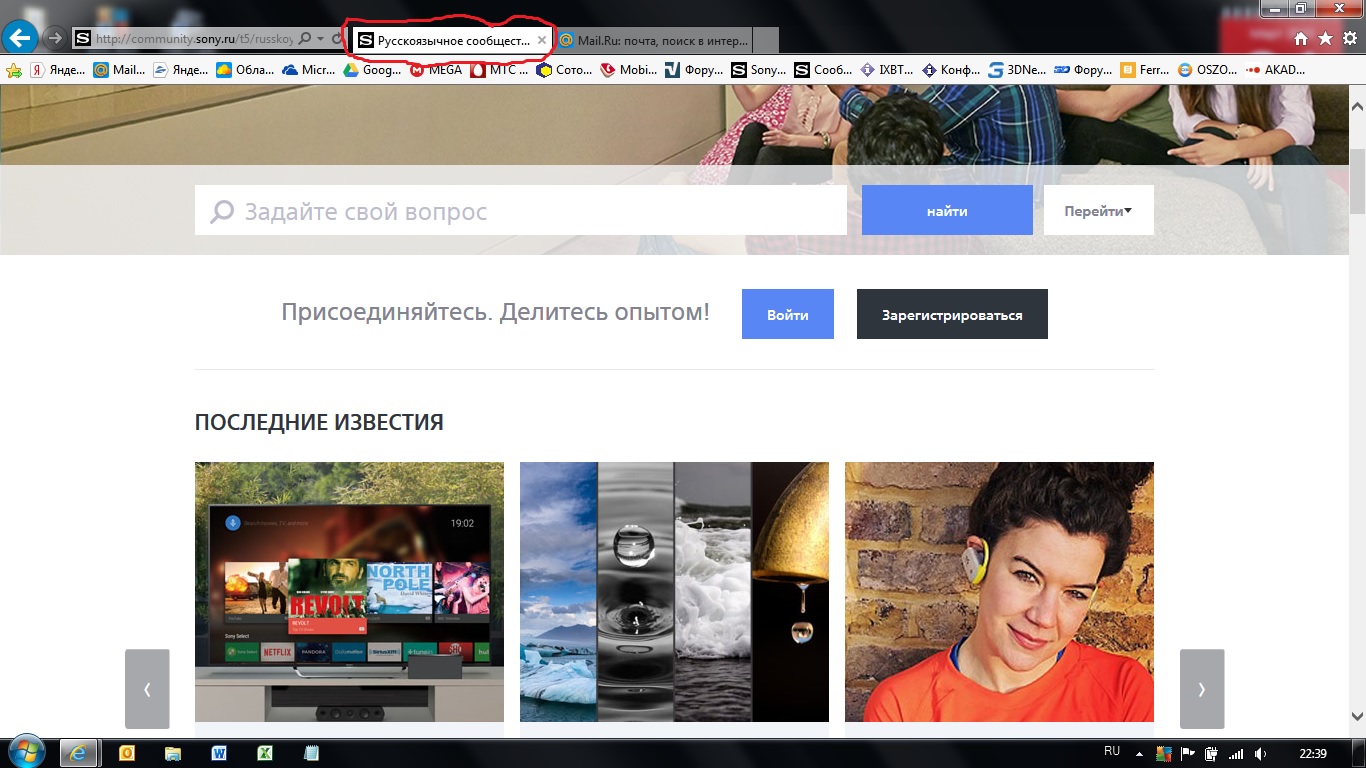Click the Задайте свой вопрос search field
Screen dimensions: 1366x768
[520, 211]
